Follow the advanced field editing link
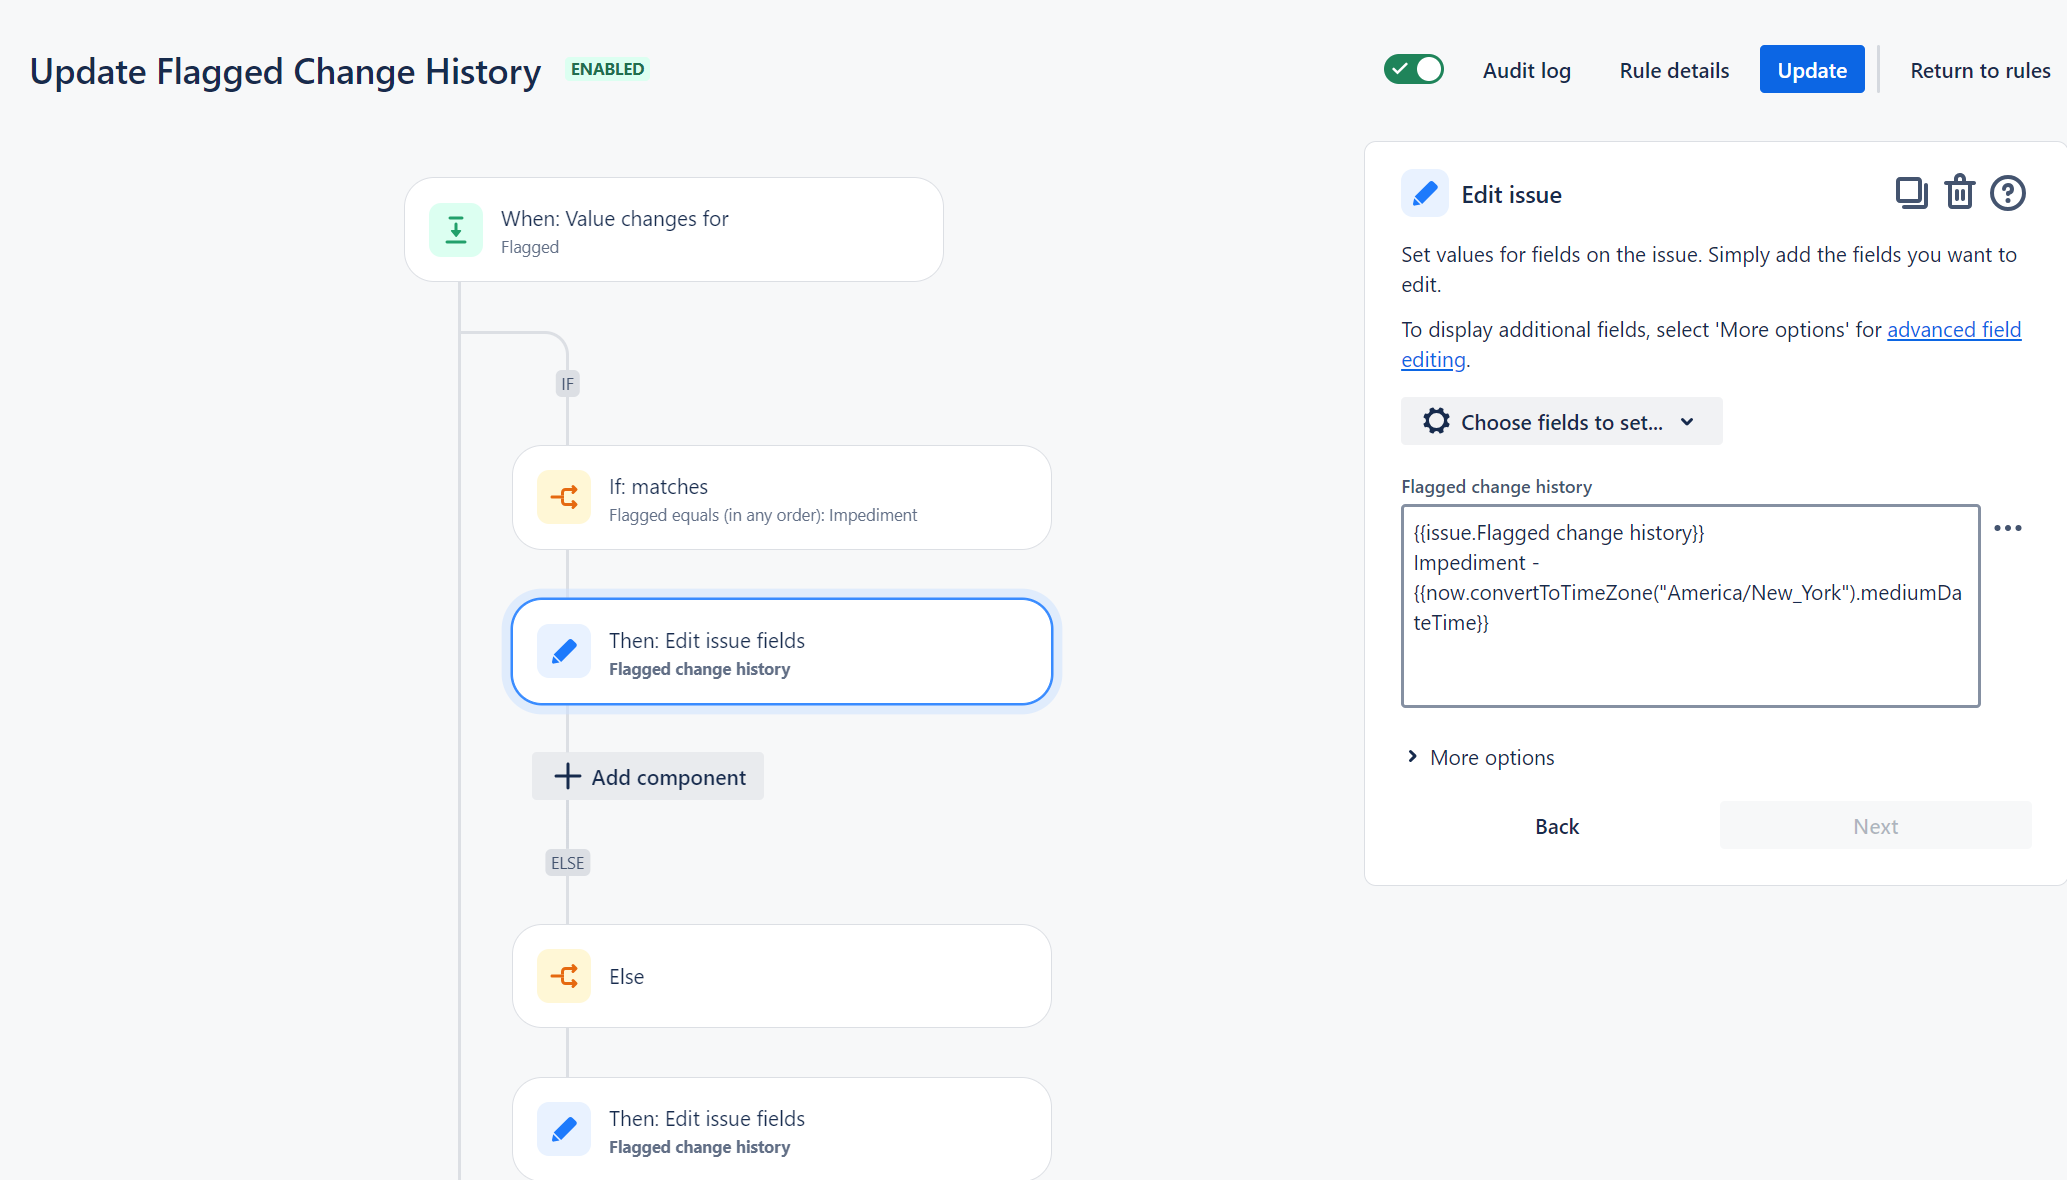The height and width of the screenshot is (1180, 2067). (1953, 330)
